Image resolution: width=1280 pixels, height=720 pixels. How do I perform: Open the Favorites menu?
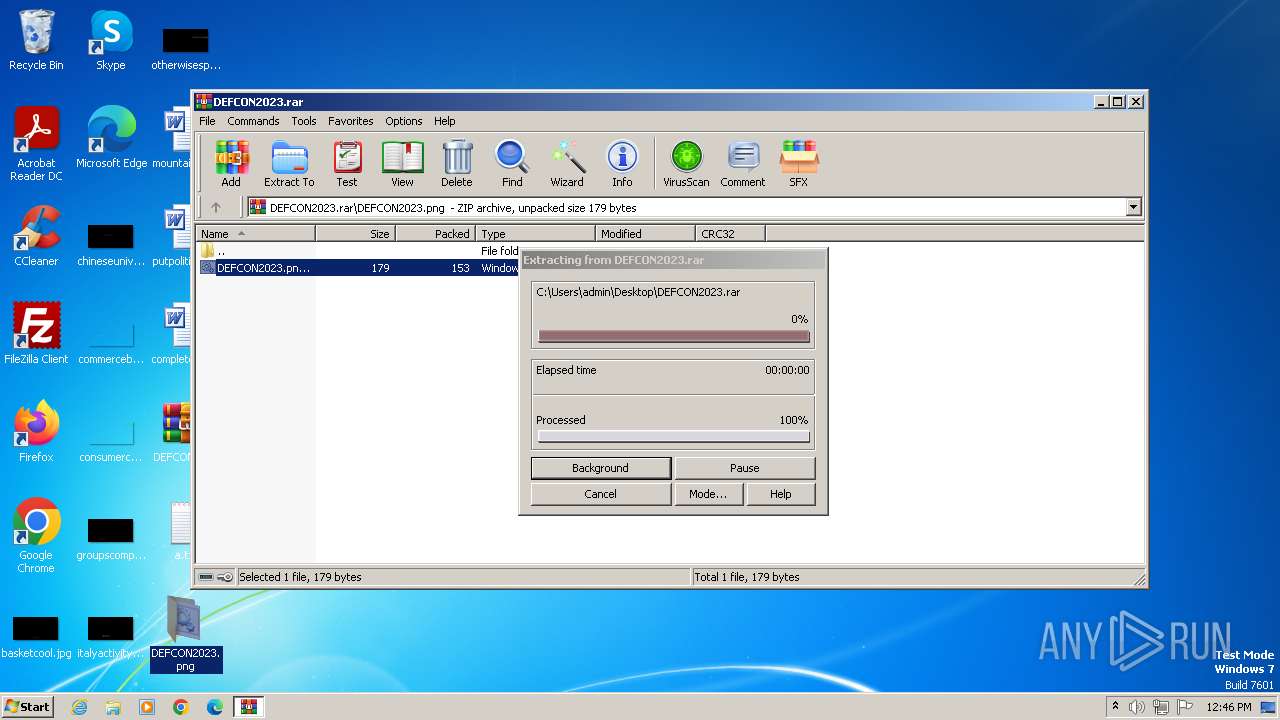pos(351,121)
